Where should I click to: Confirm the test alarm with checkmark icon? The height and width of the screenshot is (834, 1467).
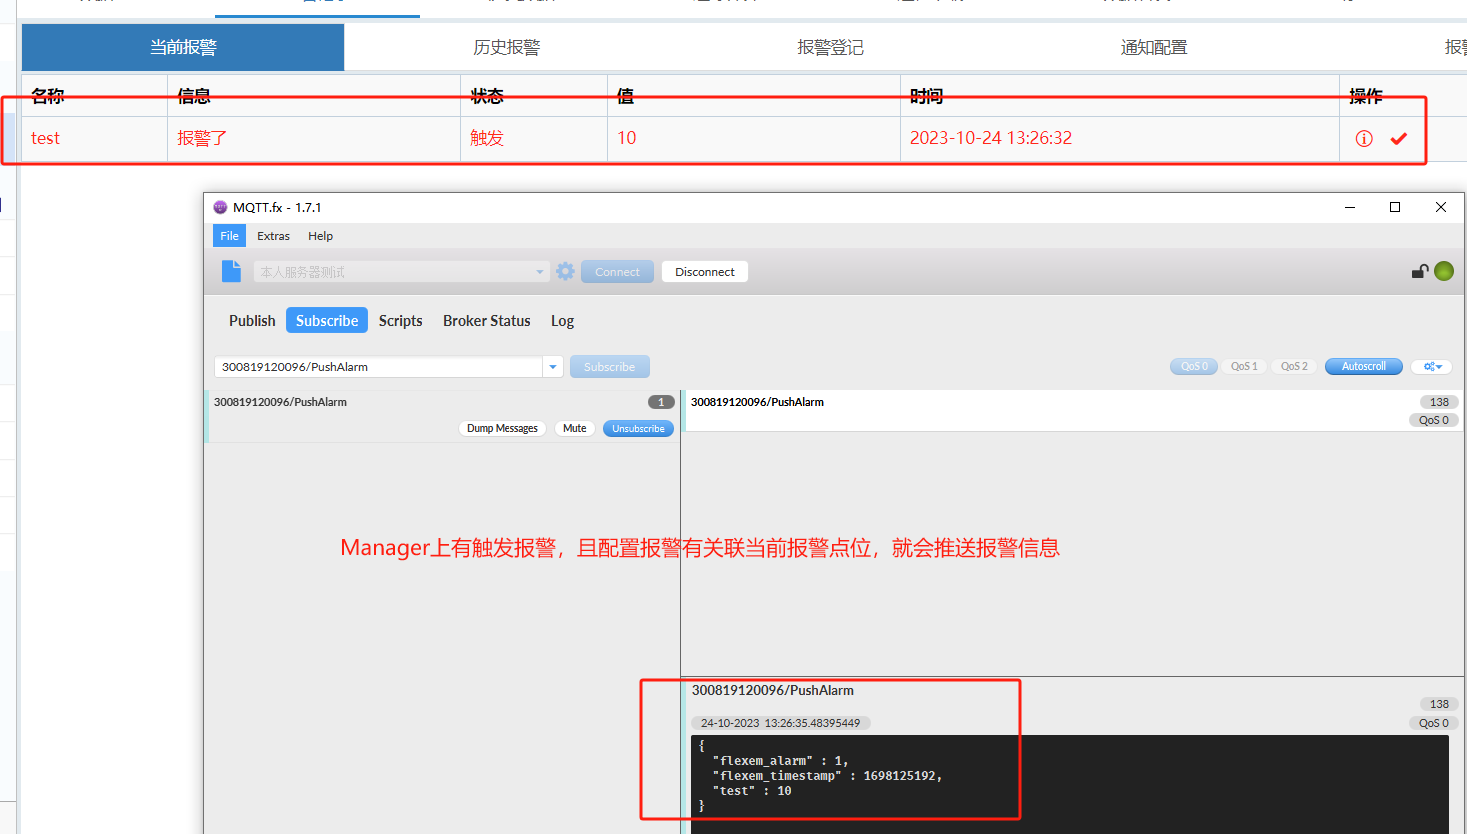[x=1399, y=139]
